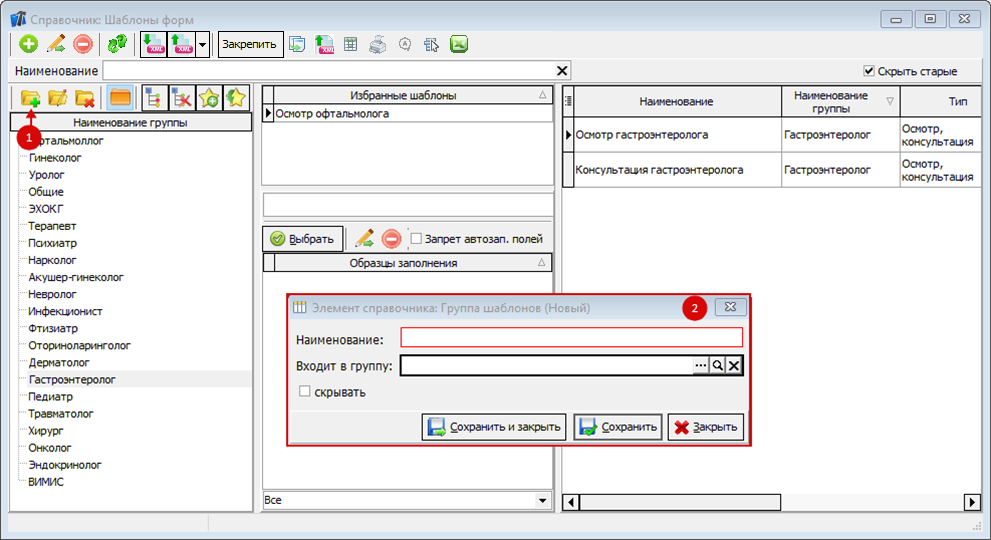This screenshot has height=540, width=991.
Task: Click the ellipsis button in 'Входит в группу'
Action: click(x=700, y=366)
